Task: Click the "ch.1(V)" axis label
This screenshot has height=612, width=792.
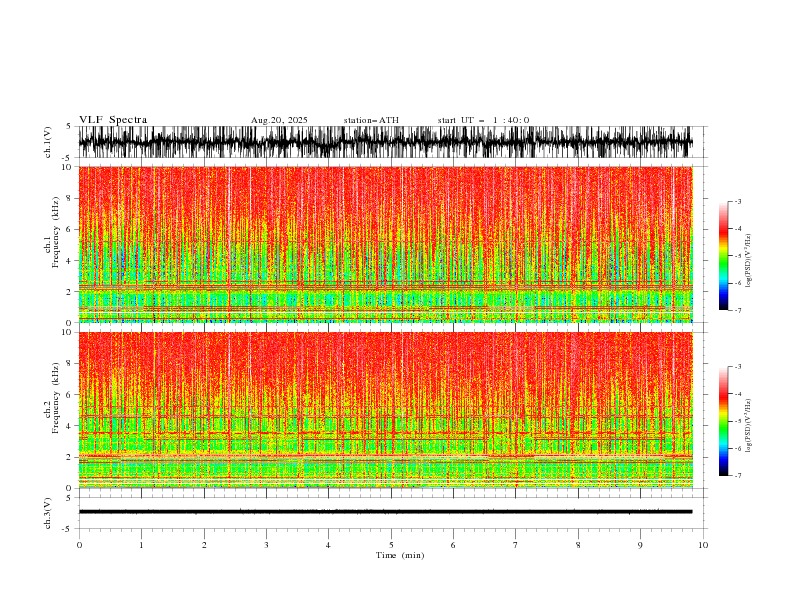Action: 48,142
